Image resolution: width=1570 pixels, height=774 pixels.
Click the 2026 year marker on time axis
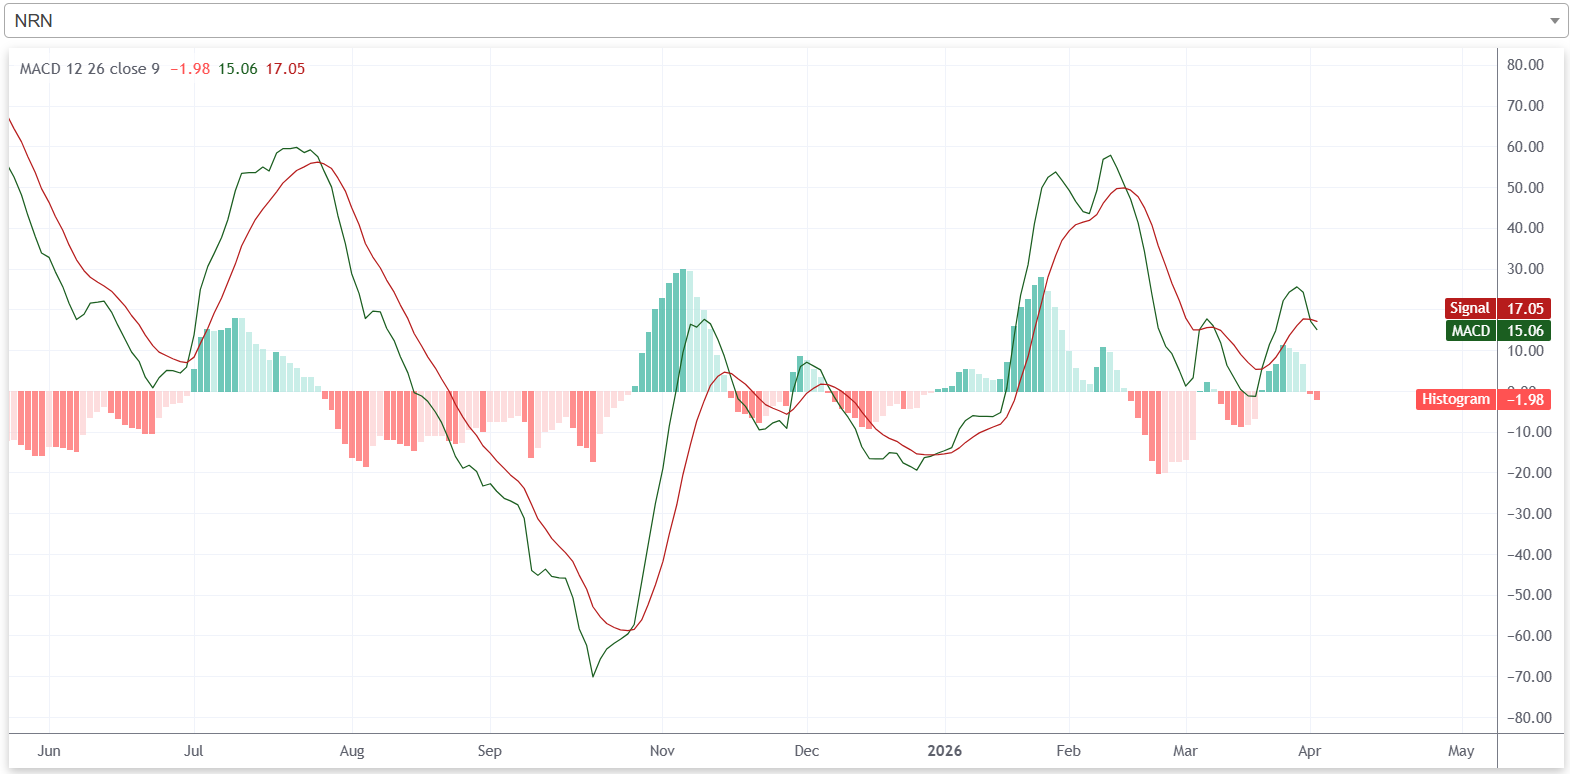coord(944,751)
